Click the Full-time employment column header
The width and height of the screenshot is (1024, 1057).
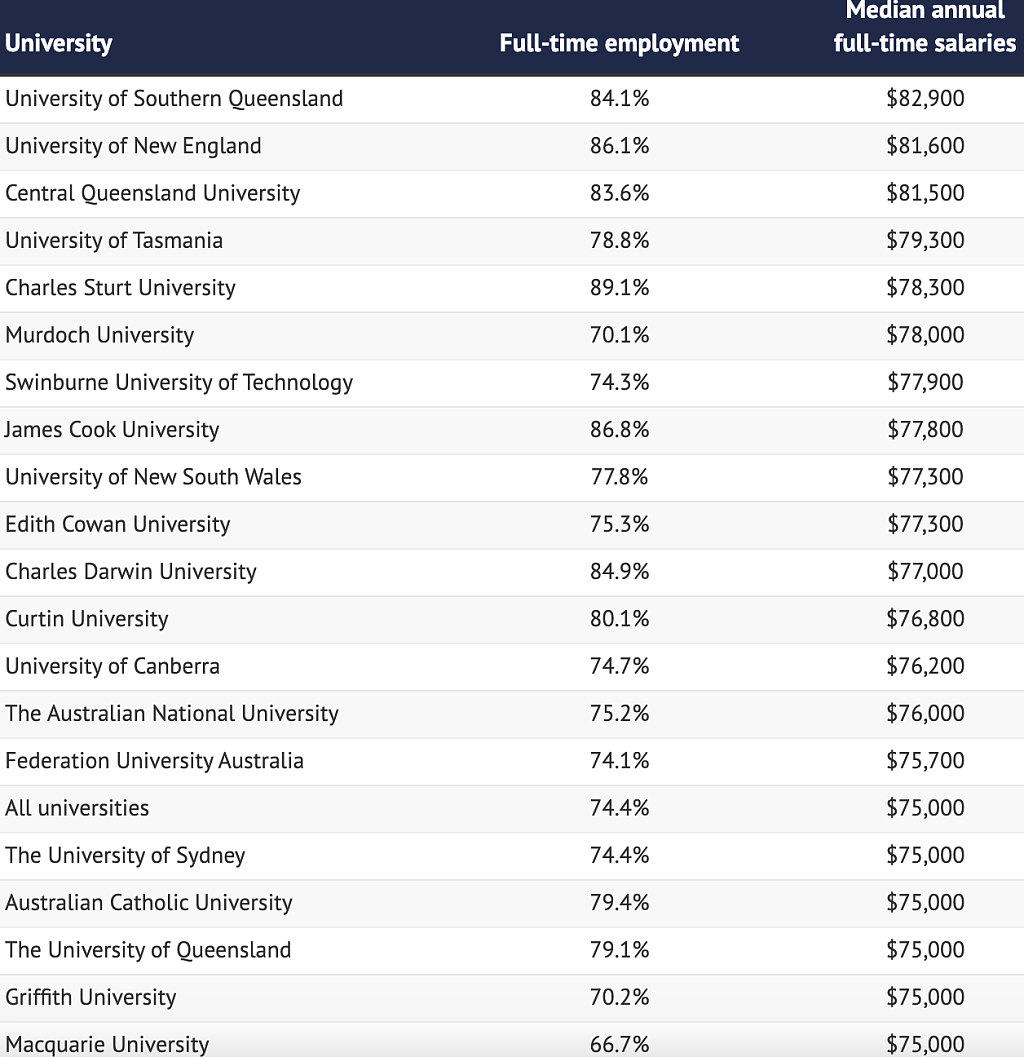coord(619,43)
